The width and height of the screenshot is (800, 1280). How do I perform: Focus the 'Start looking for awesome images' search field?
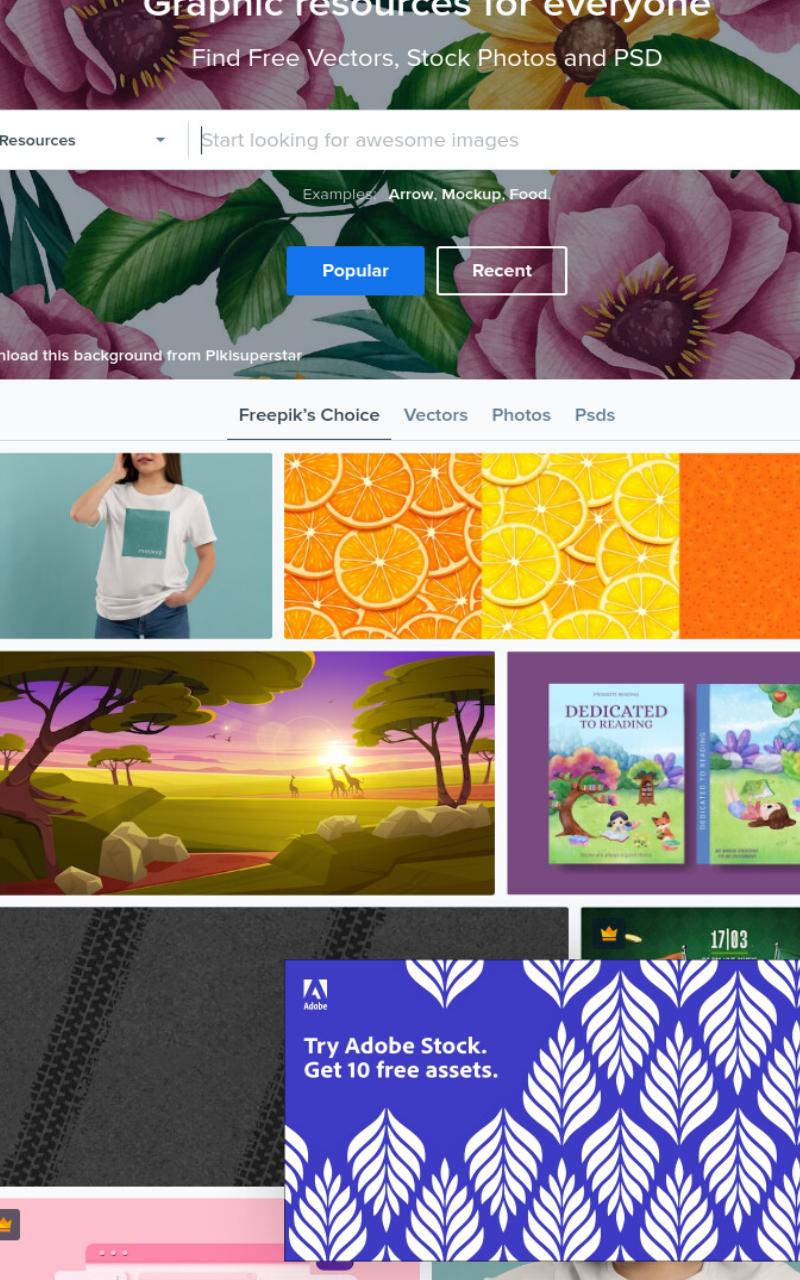(495, 140)
